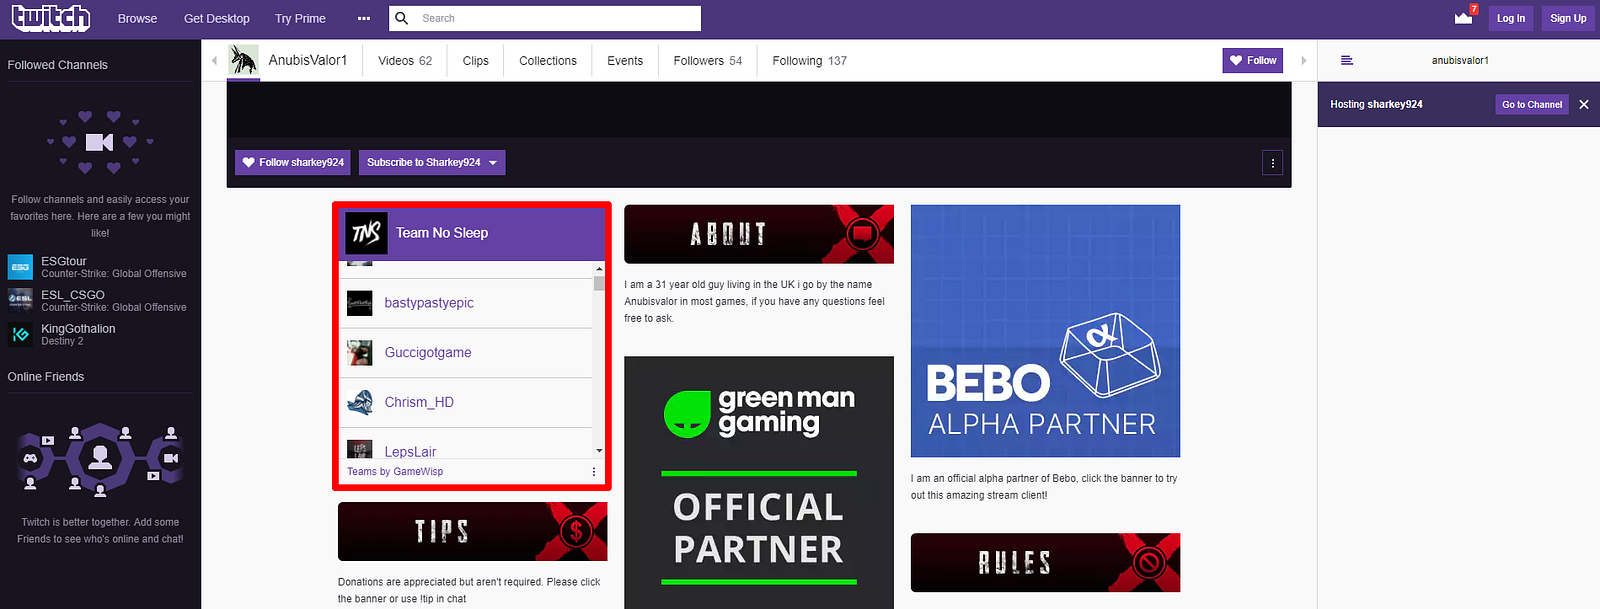
Task: Open the Team No Sleep title
Action: pyautogui.click(x=442, y=233)
